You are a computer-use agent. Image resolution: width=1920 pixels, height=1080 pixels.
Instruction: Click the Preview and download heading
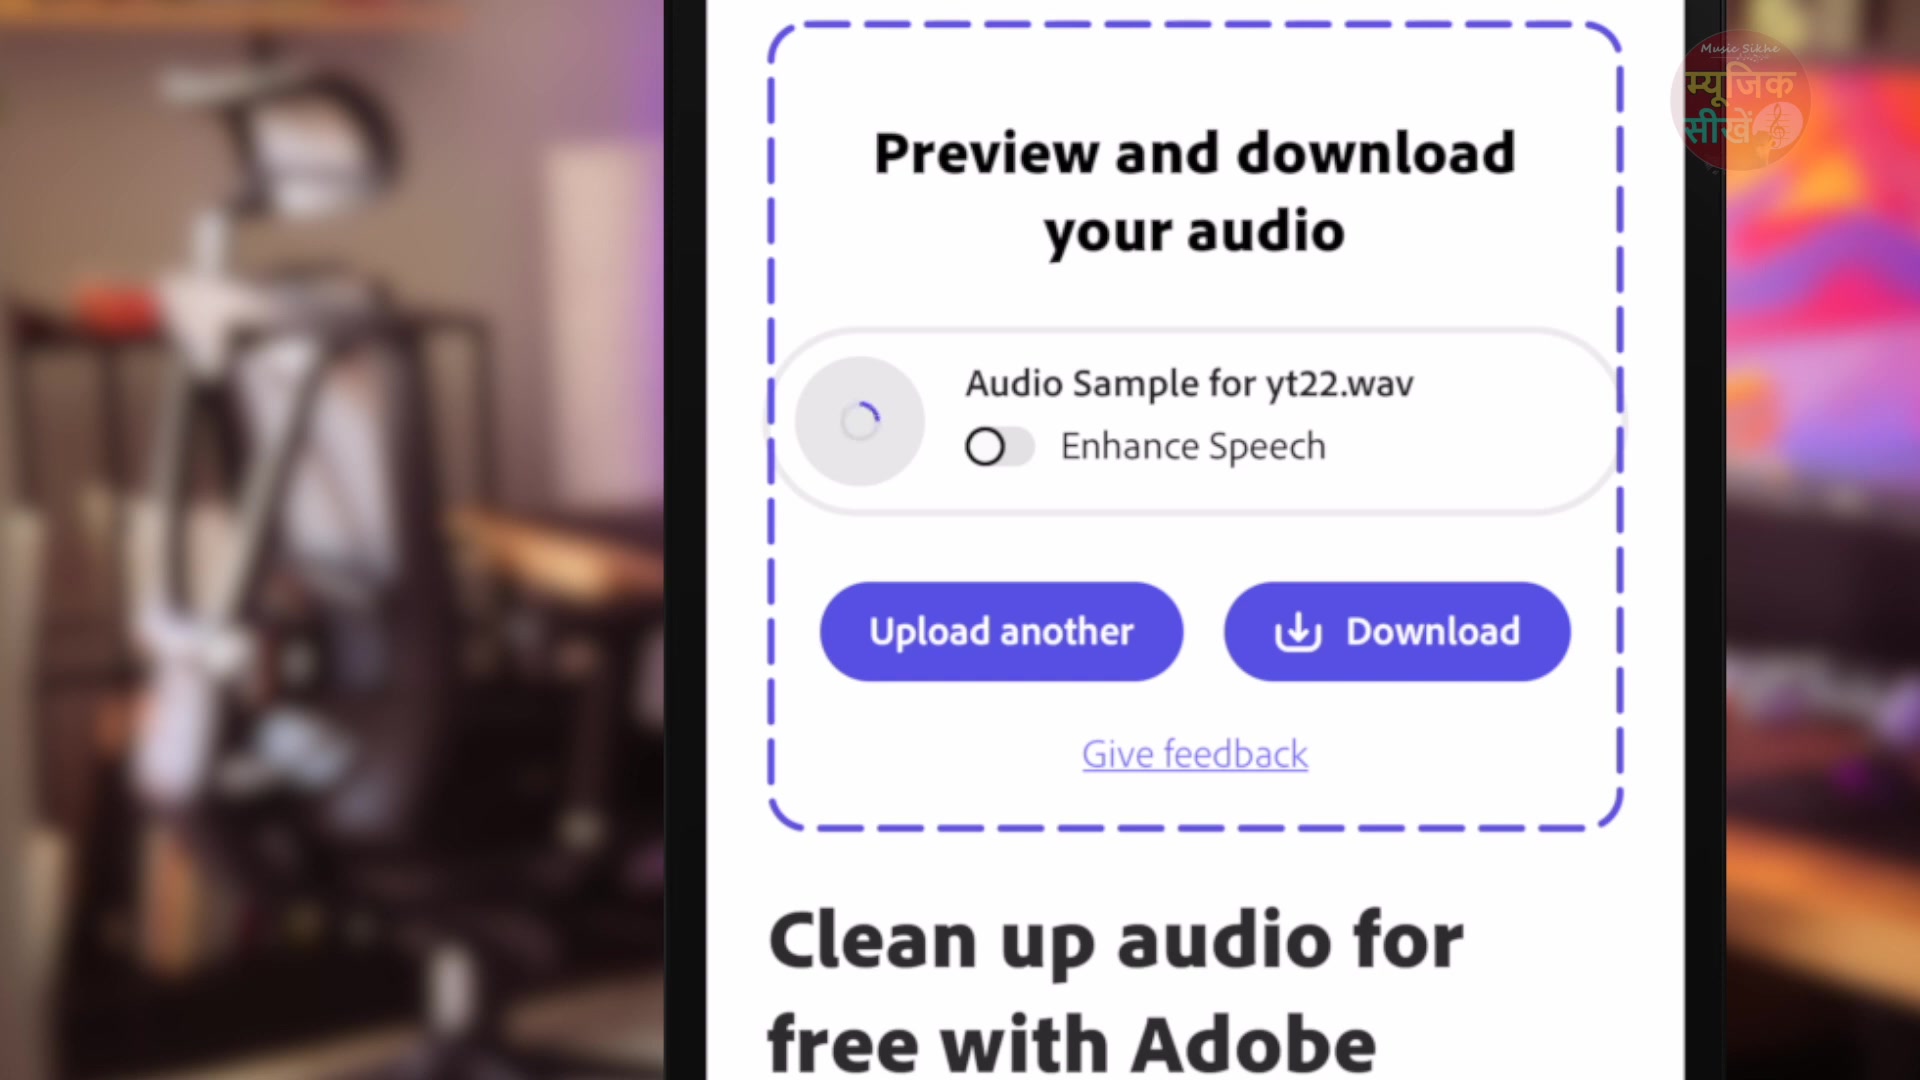[1195, 153]
